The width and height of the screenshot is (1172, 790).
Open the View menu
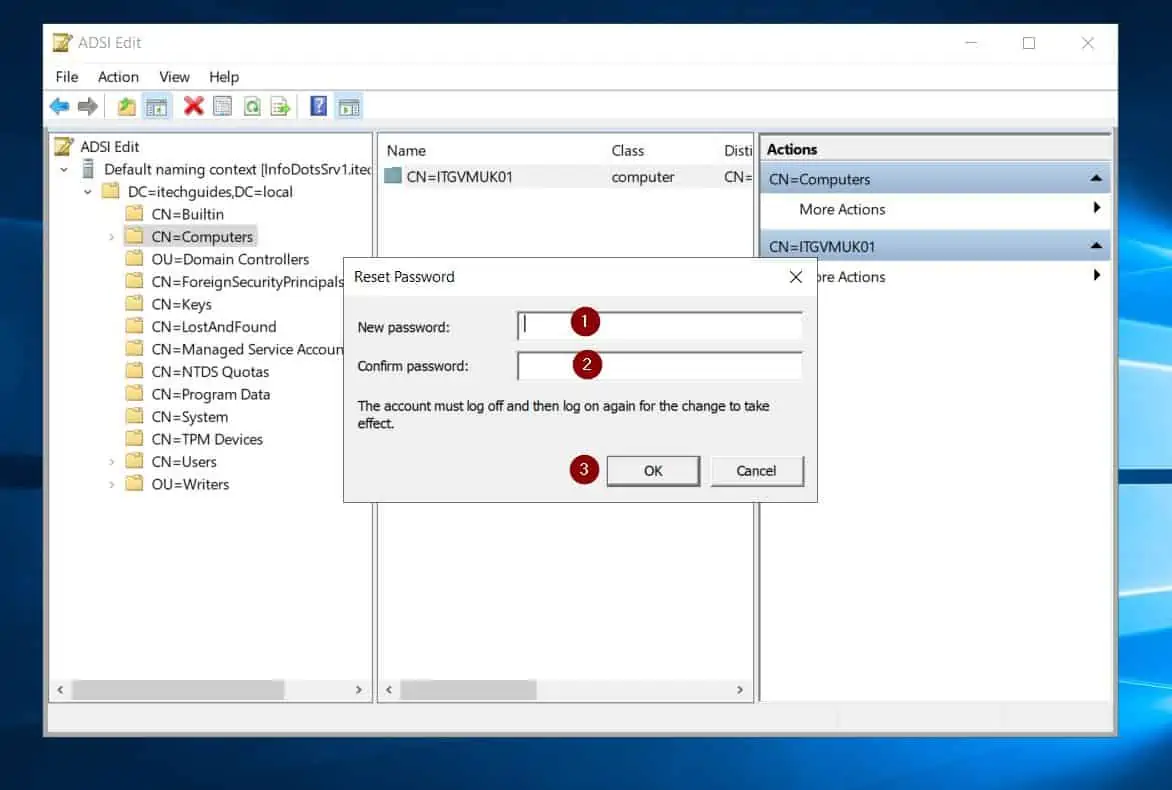click(x=174, y=77)
